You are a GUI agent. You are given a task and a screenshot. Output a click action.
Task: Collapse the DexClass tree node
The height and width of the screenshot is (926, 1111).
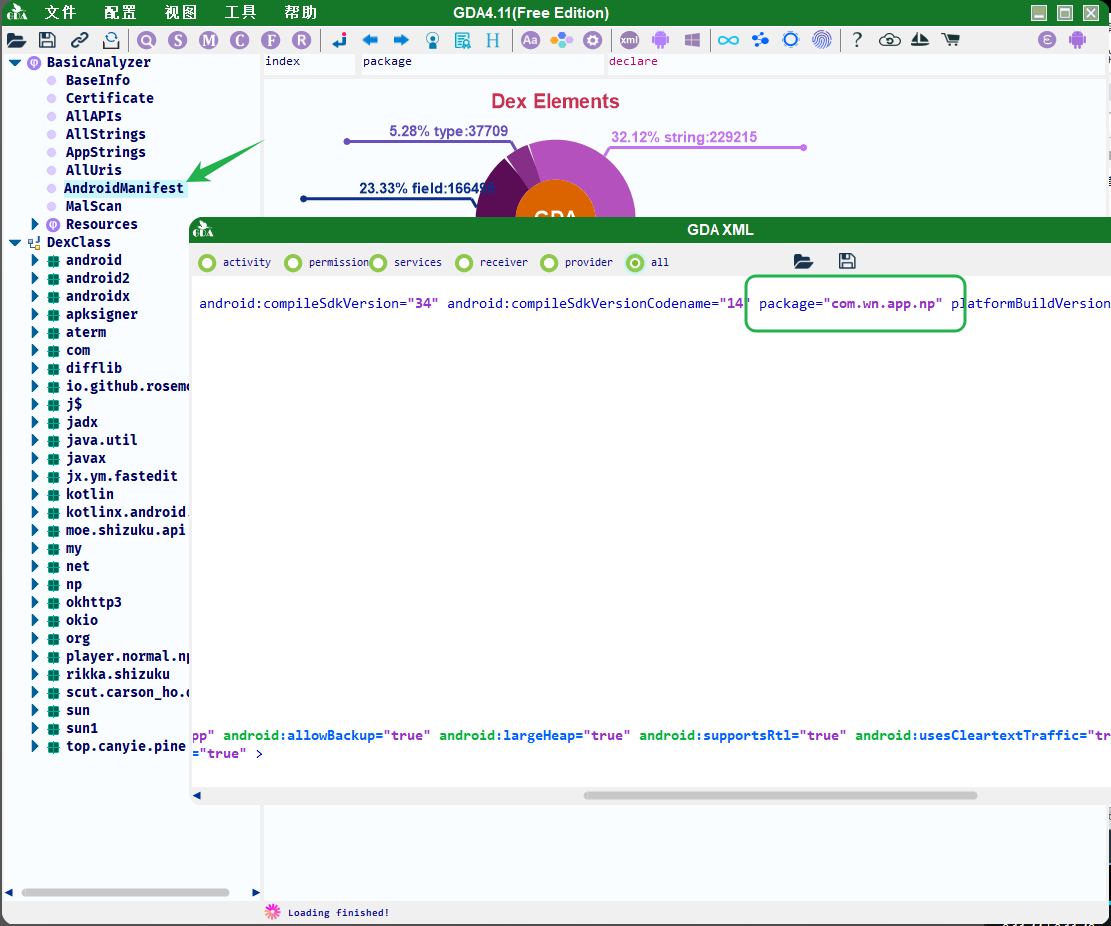15,242
